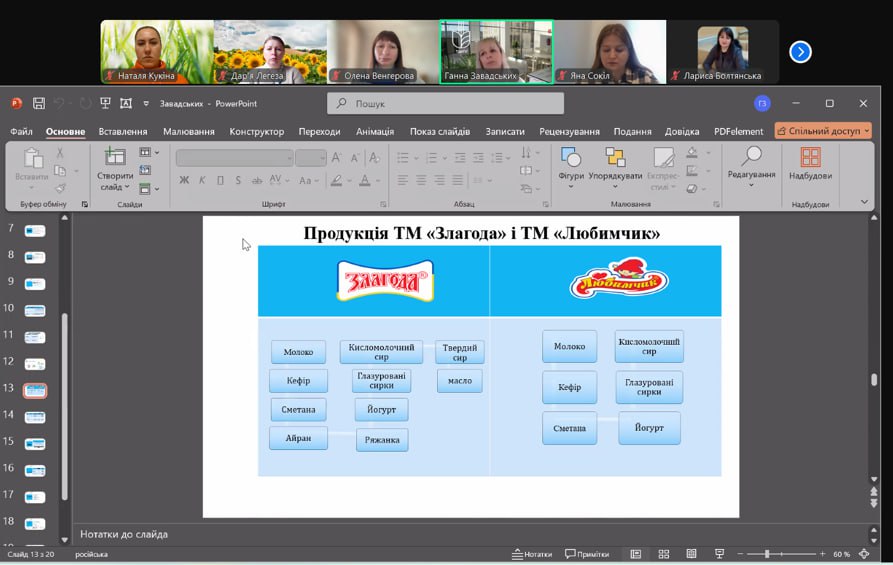Open the Анімація ribbon tab

pos(375,131)
